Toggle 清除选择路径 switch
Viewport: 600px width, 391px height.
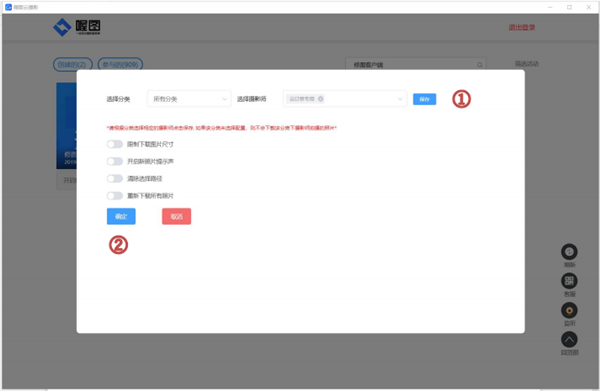point(114,179)
